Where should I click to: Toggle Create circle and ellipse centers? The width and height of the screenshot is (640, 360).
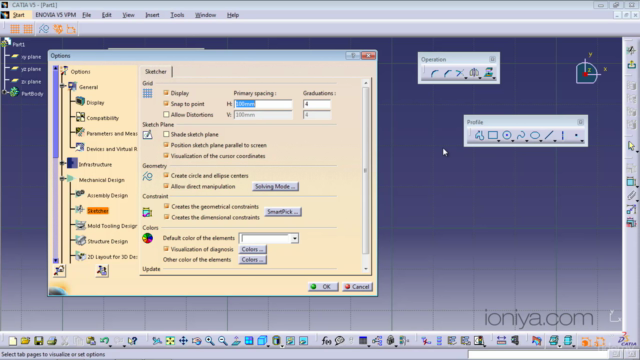[x=166, y=176]
